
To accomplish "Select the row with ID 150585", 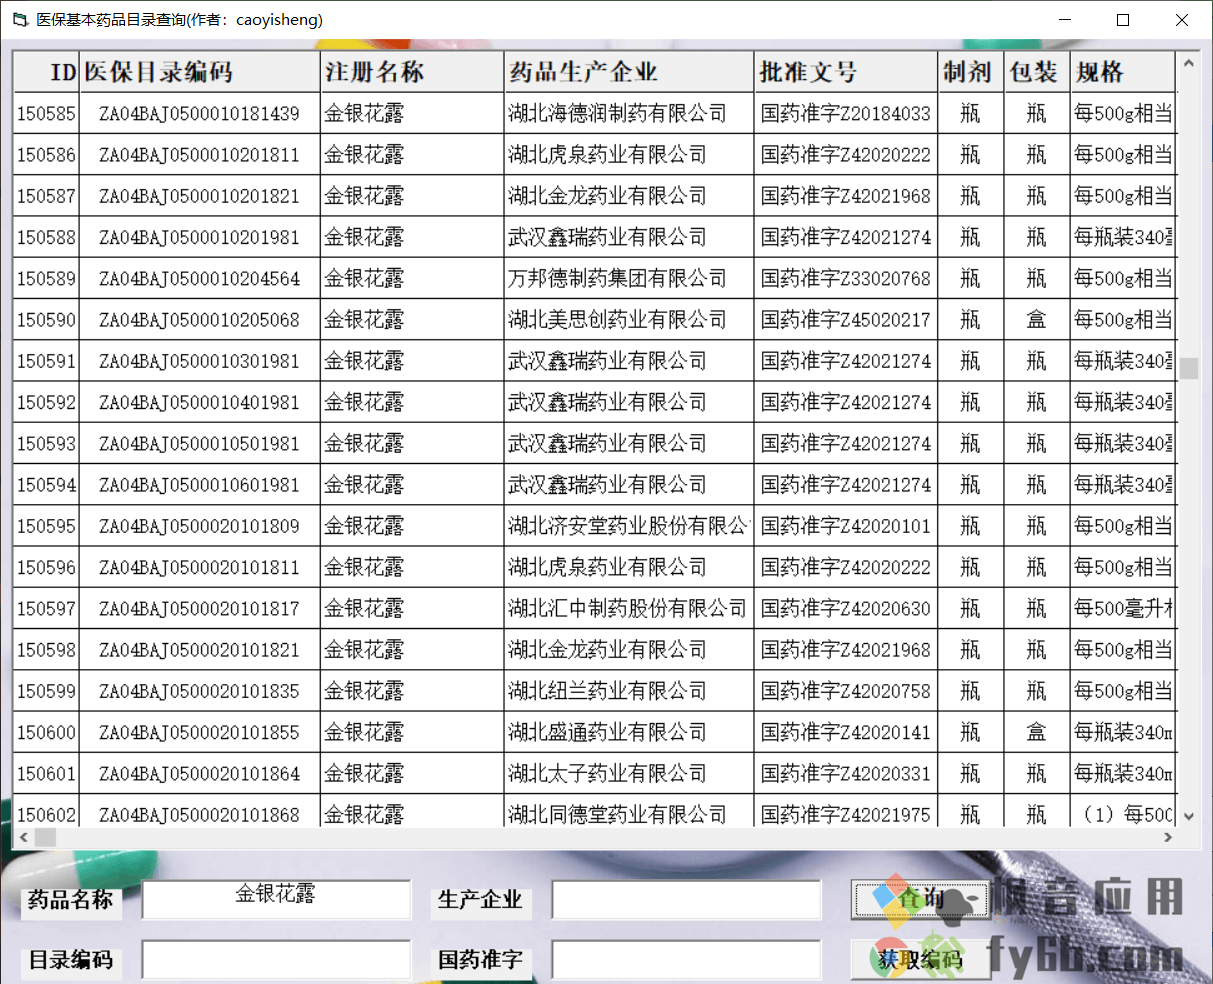I will 594,114.
